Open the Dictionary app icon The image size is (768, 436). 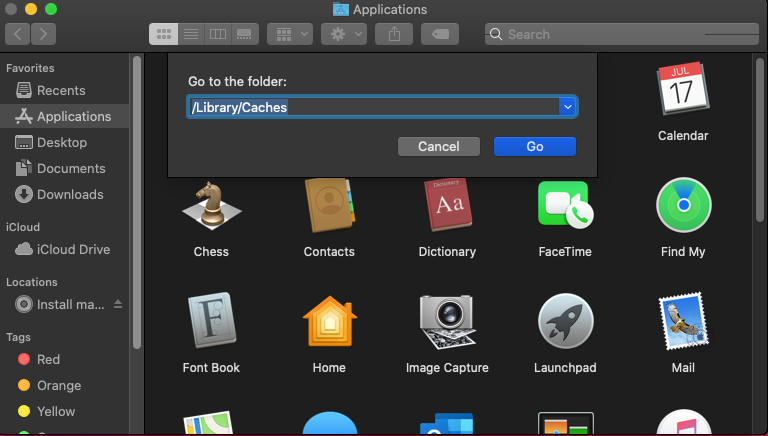(447, 205)
